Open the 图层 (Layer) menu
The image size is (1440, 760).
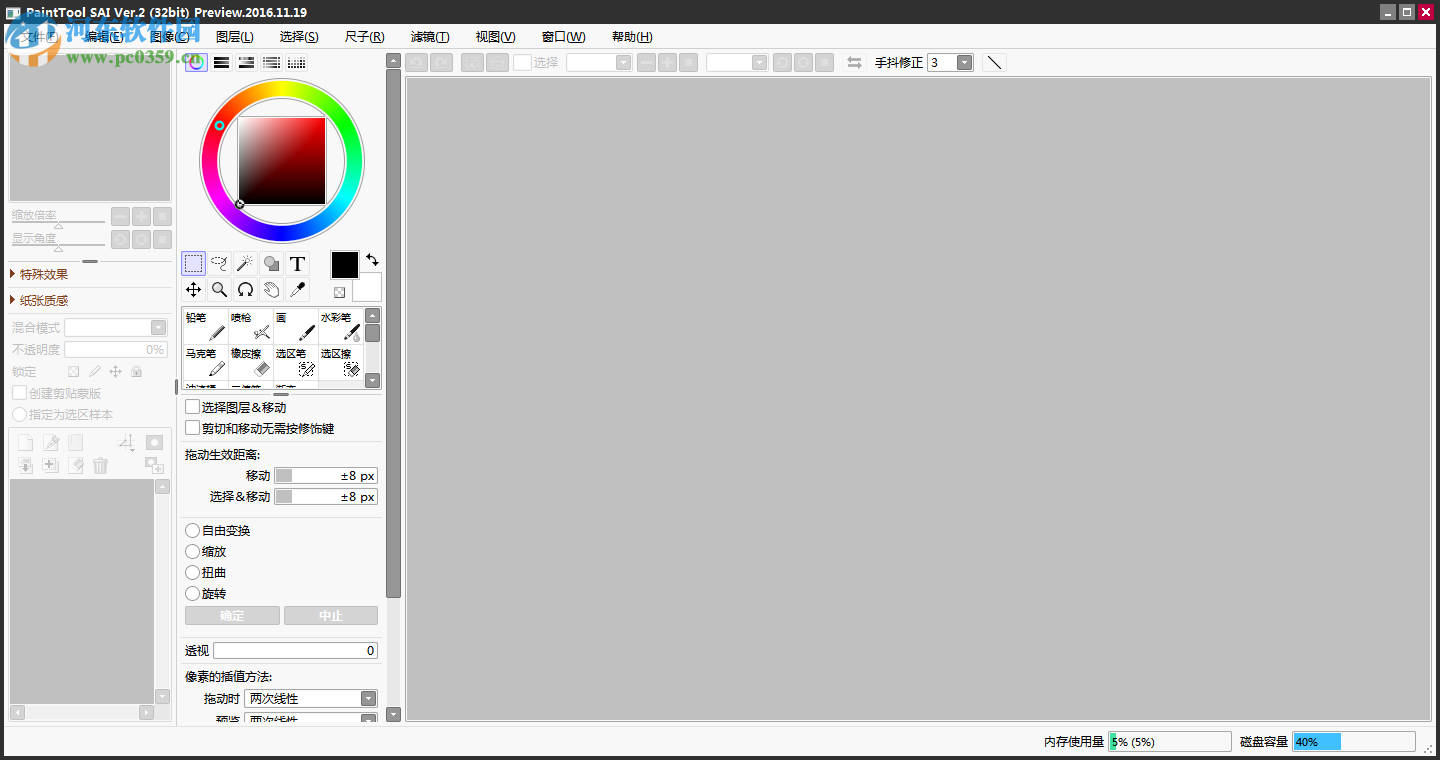(236, 37)
